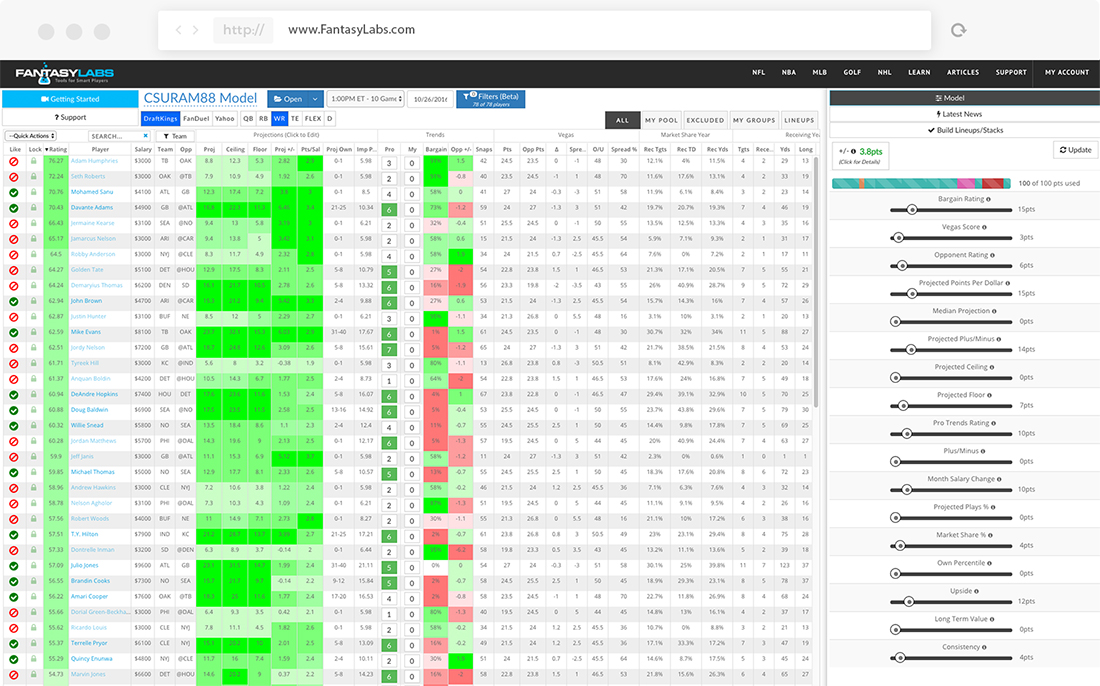Click the browser reload icon
This screenshot has width=1100, height=686.
pyautogui.click(x=958, y=29)
